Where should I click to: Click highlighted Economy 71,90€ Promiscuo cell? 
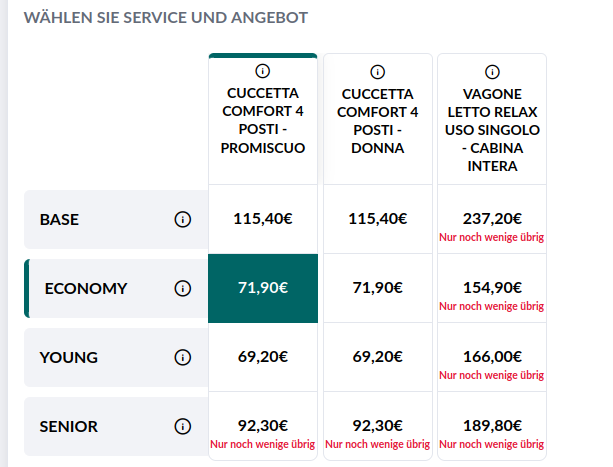pyautogui.click(x=263, y=288)
